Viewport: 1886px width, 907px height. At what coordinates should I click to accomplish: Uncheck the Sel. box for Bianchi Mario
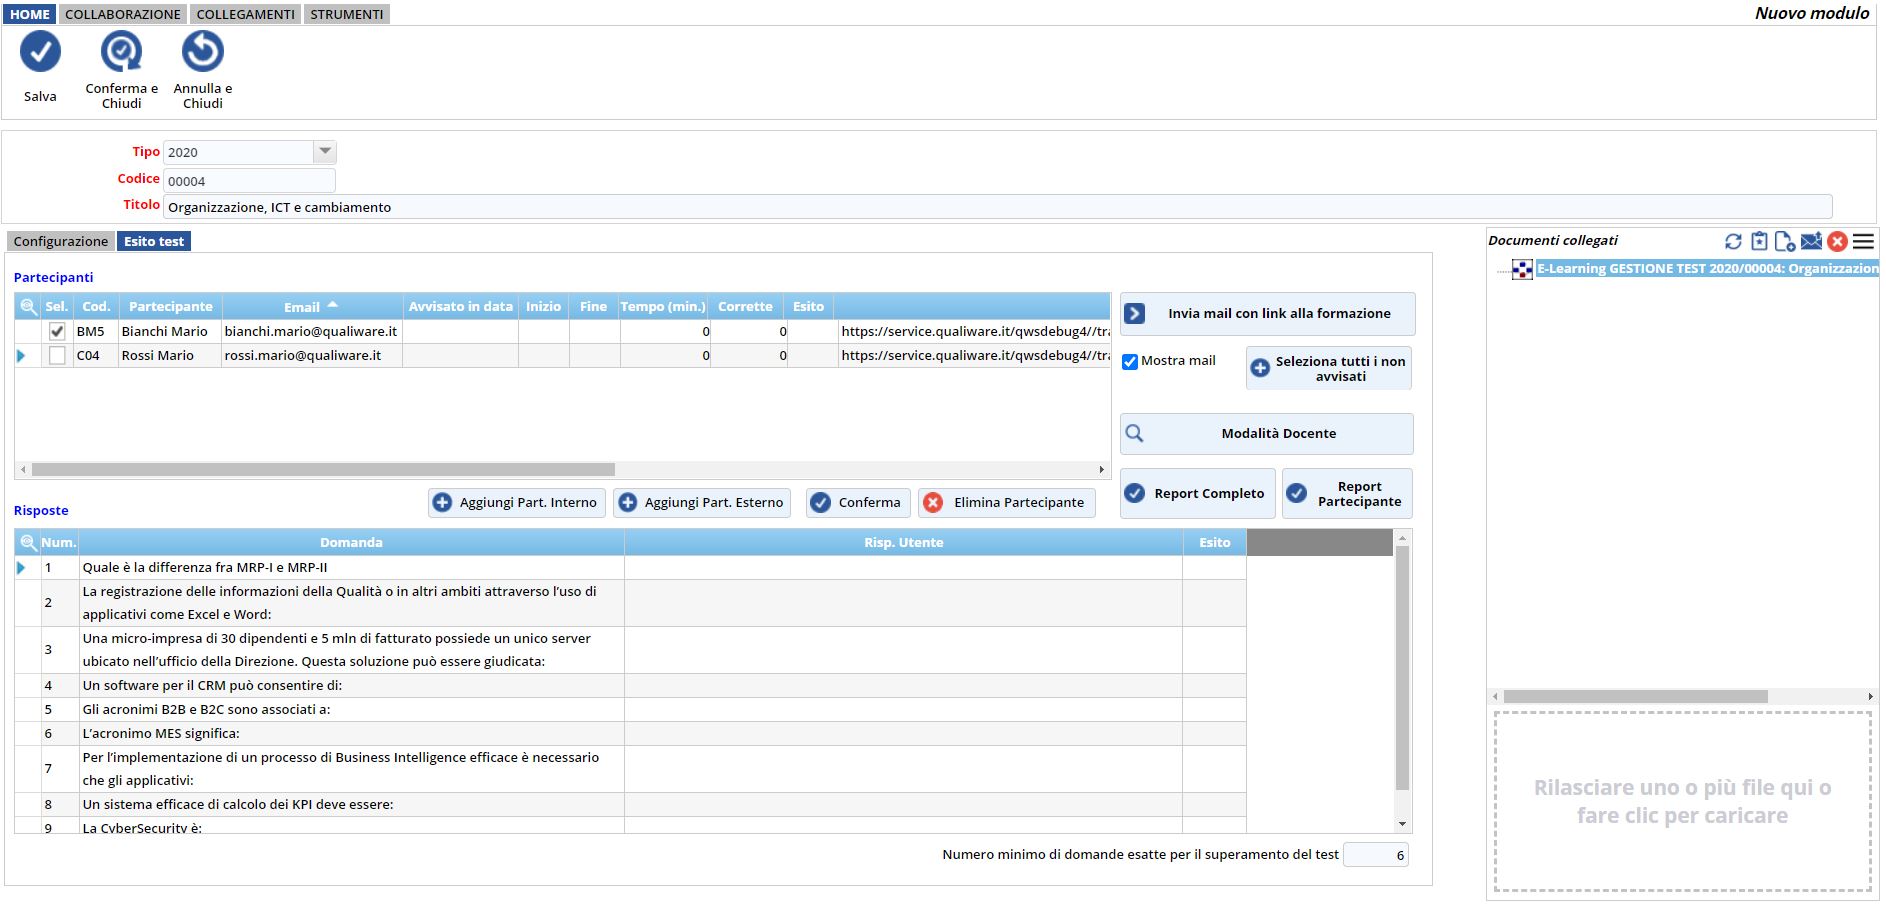pos(57,331)
